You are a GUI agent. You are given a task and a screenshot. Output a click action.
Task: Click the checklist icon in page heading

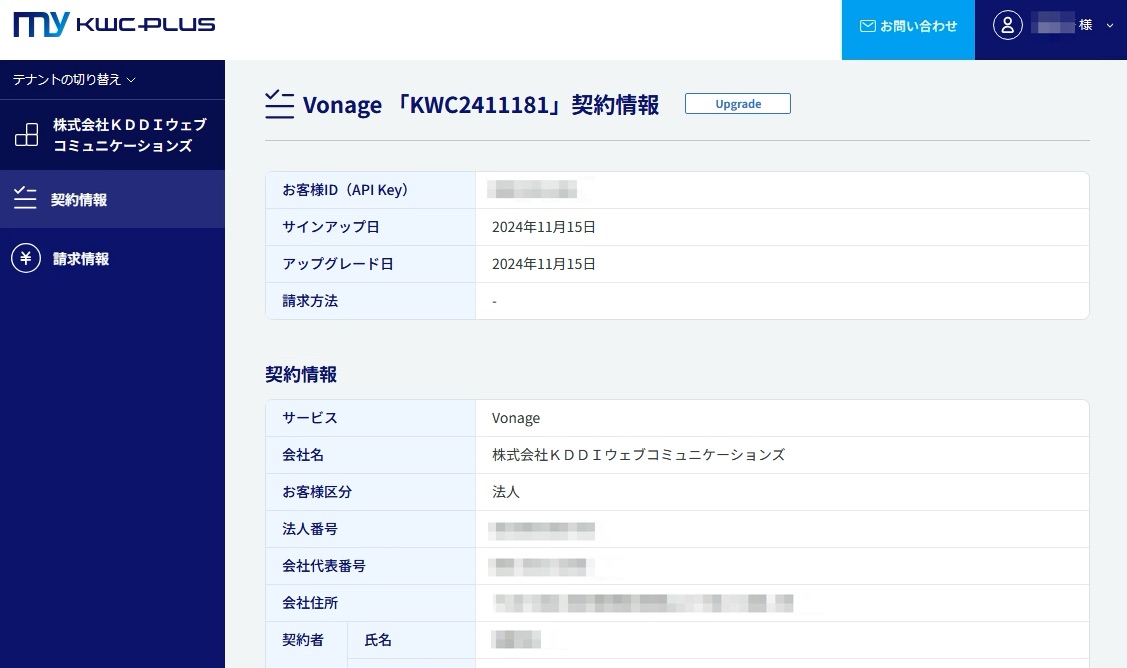point(280,104)
